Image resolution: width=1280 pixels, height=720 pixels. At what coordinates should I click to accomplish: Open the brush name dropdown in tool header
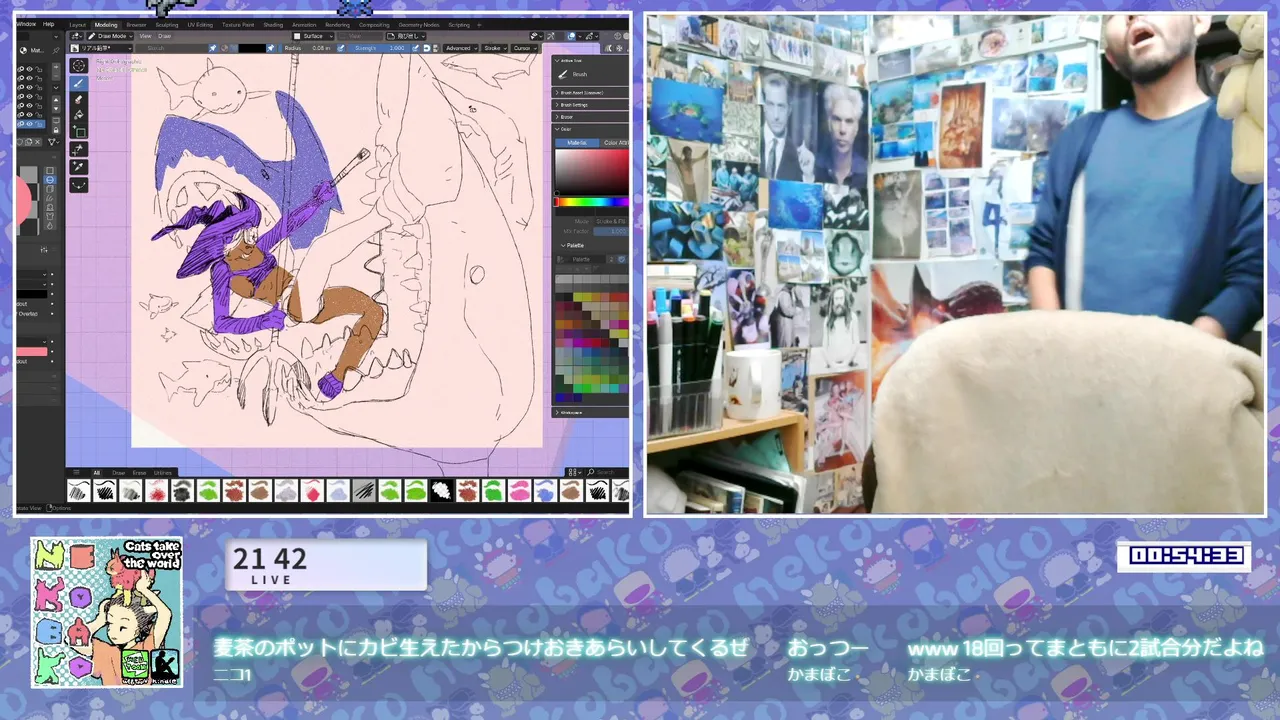101,48
